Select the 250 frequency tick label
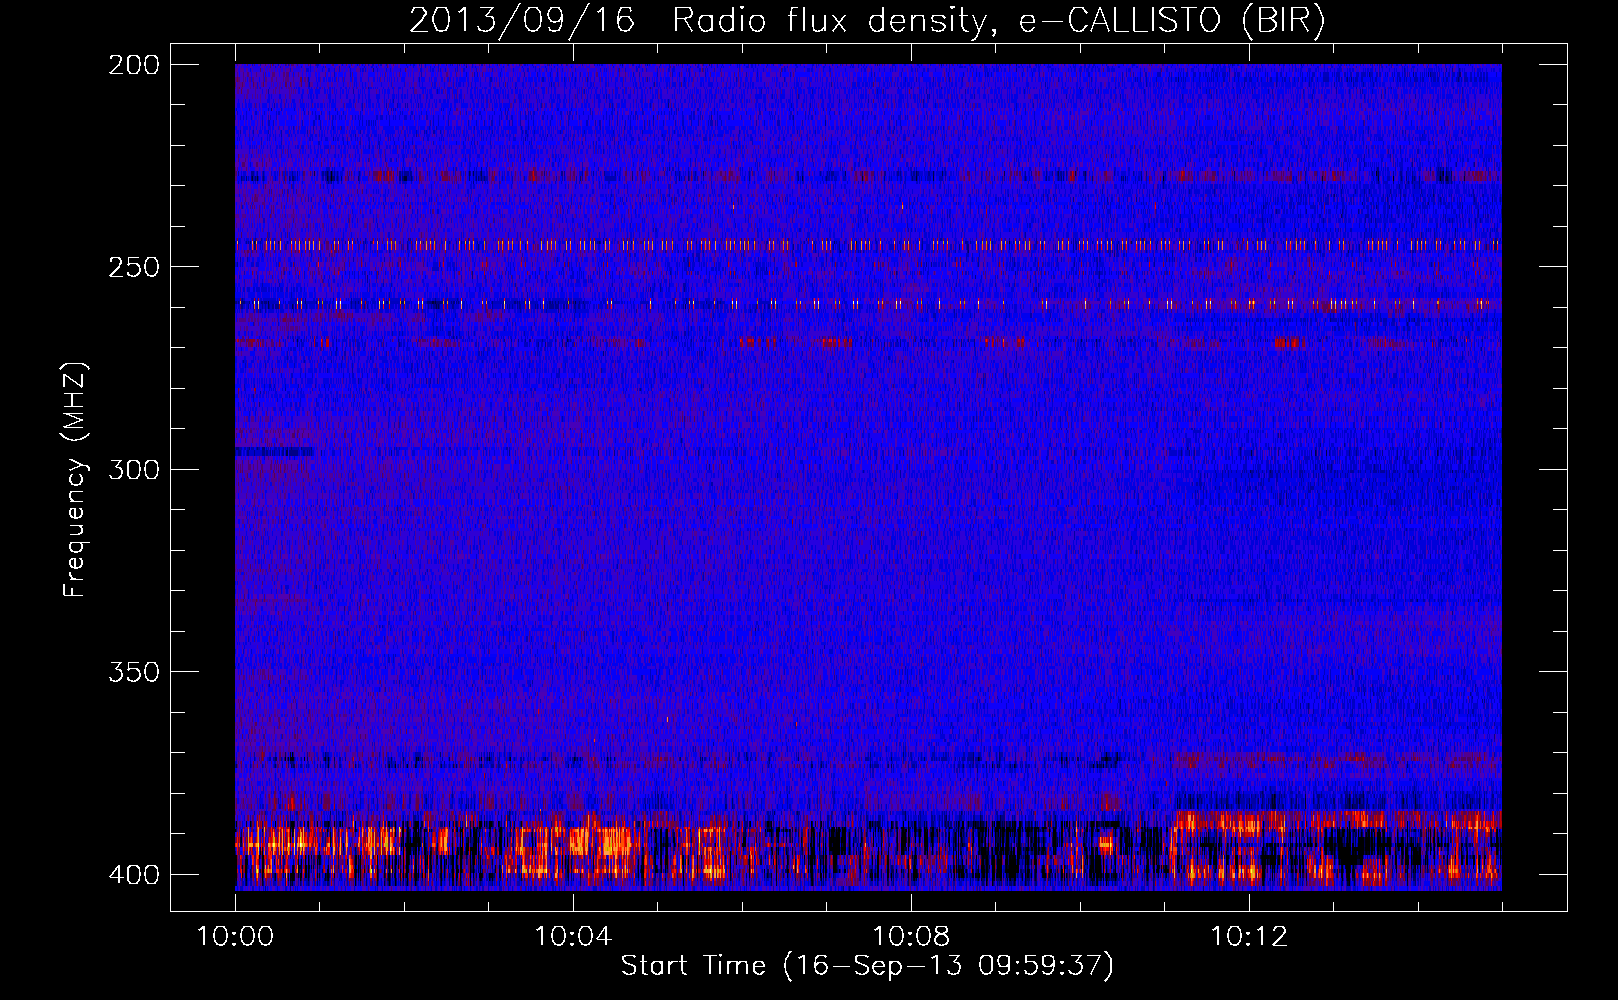This screenshot has width=1618, height=1000. pos(134,267)
